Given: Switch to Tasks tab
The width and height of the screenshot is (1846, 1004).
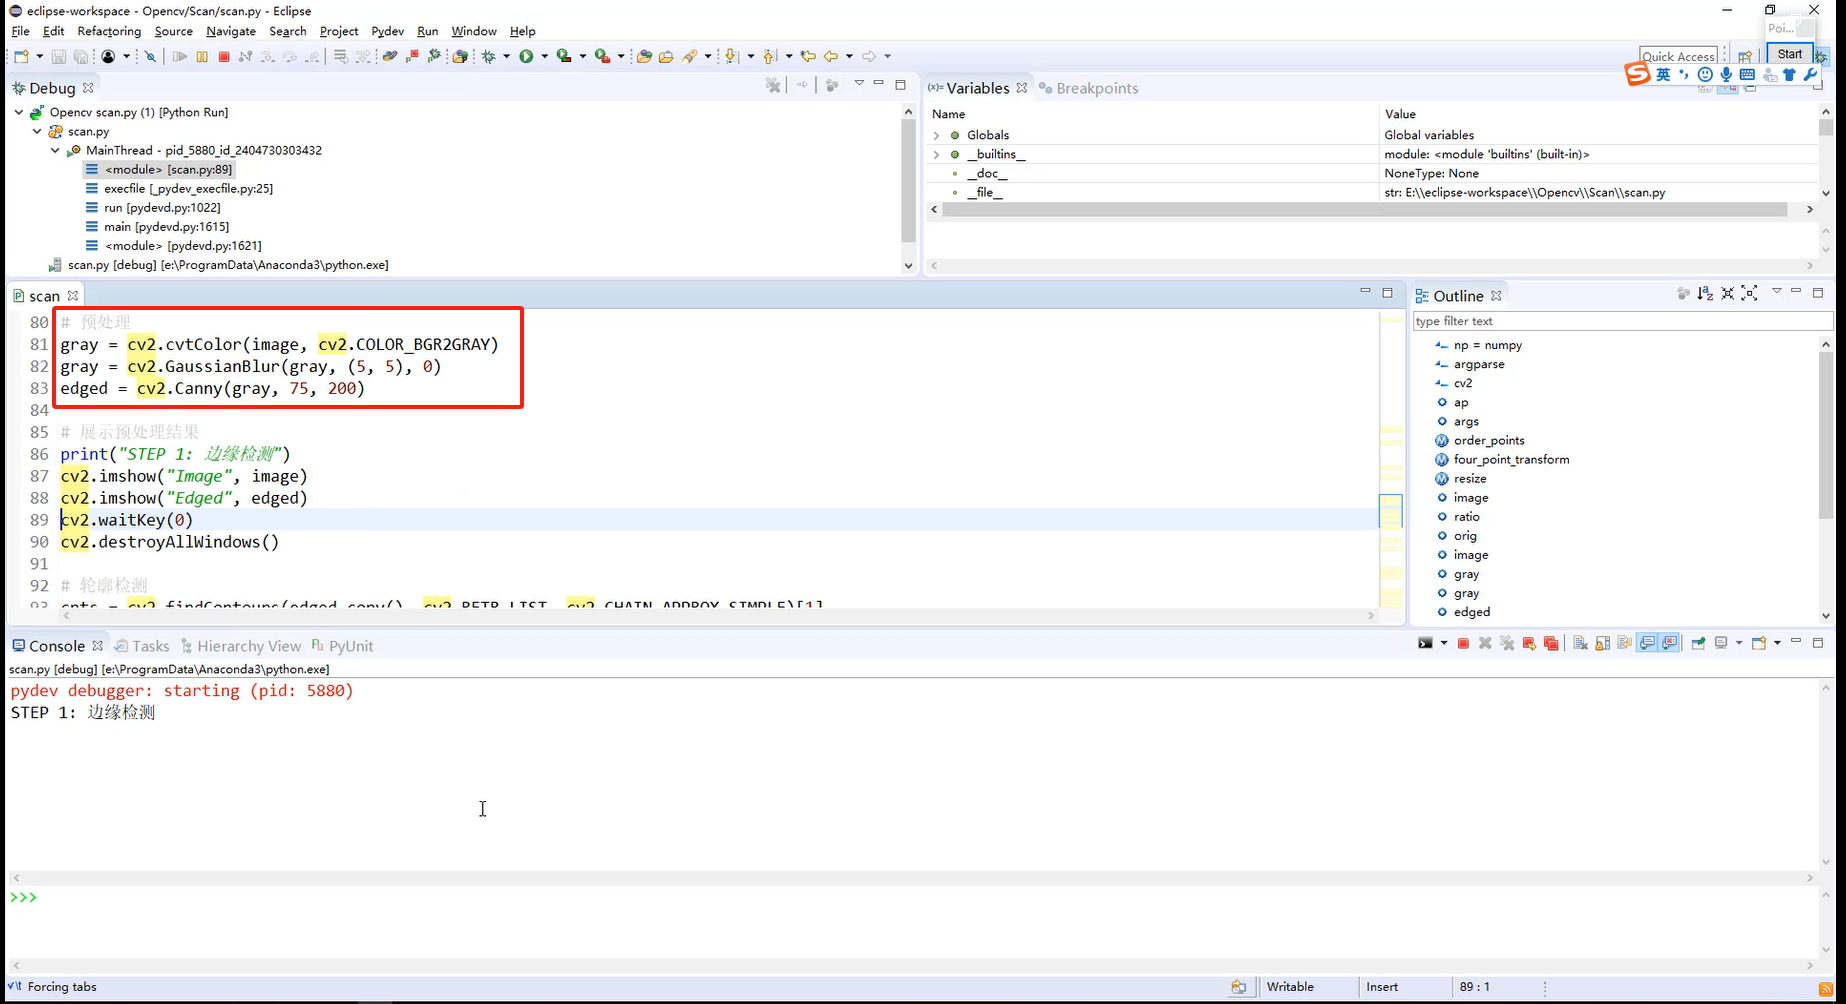Looking at the screenshot, I should click(142, 646).
